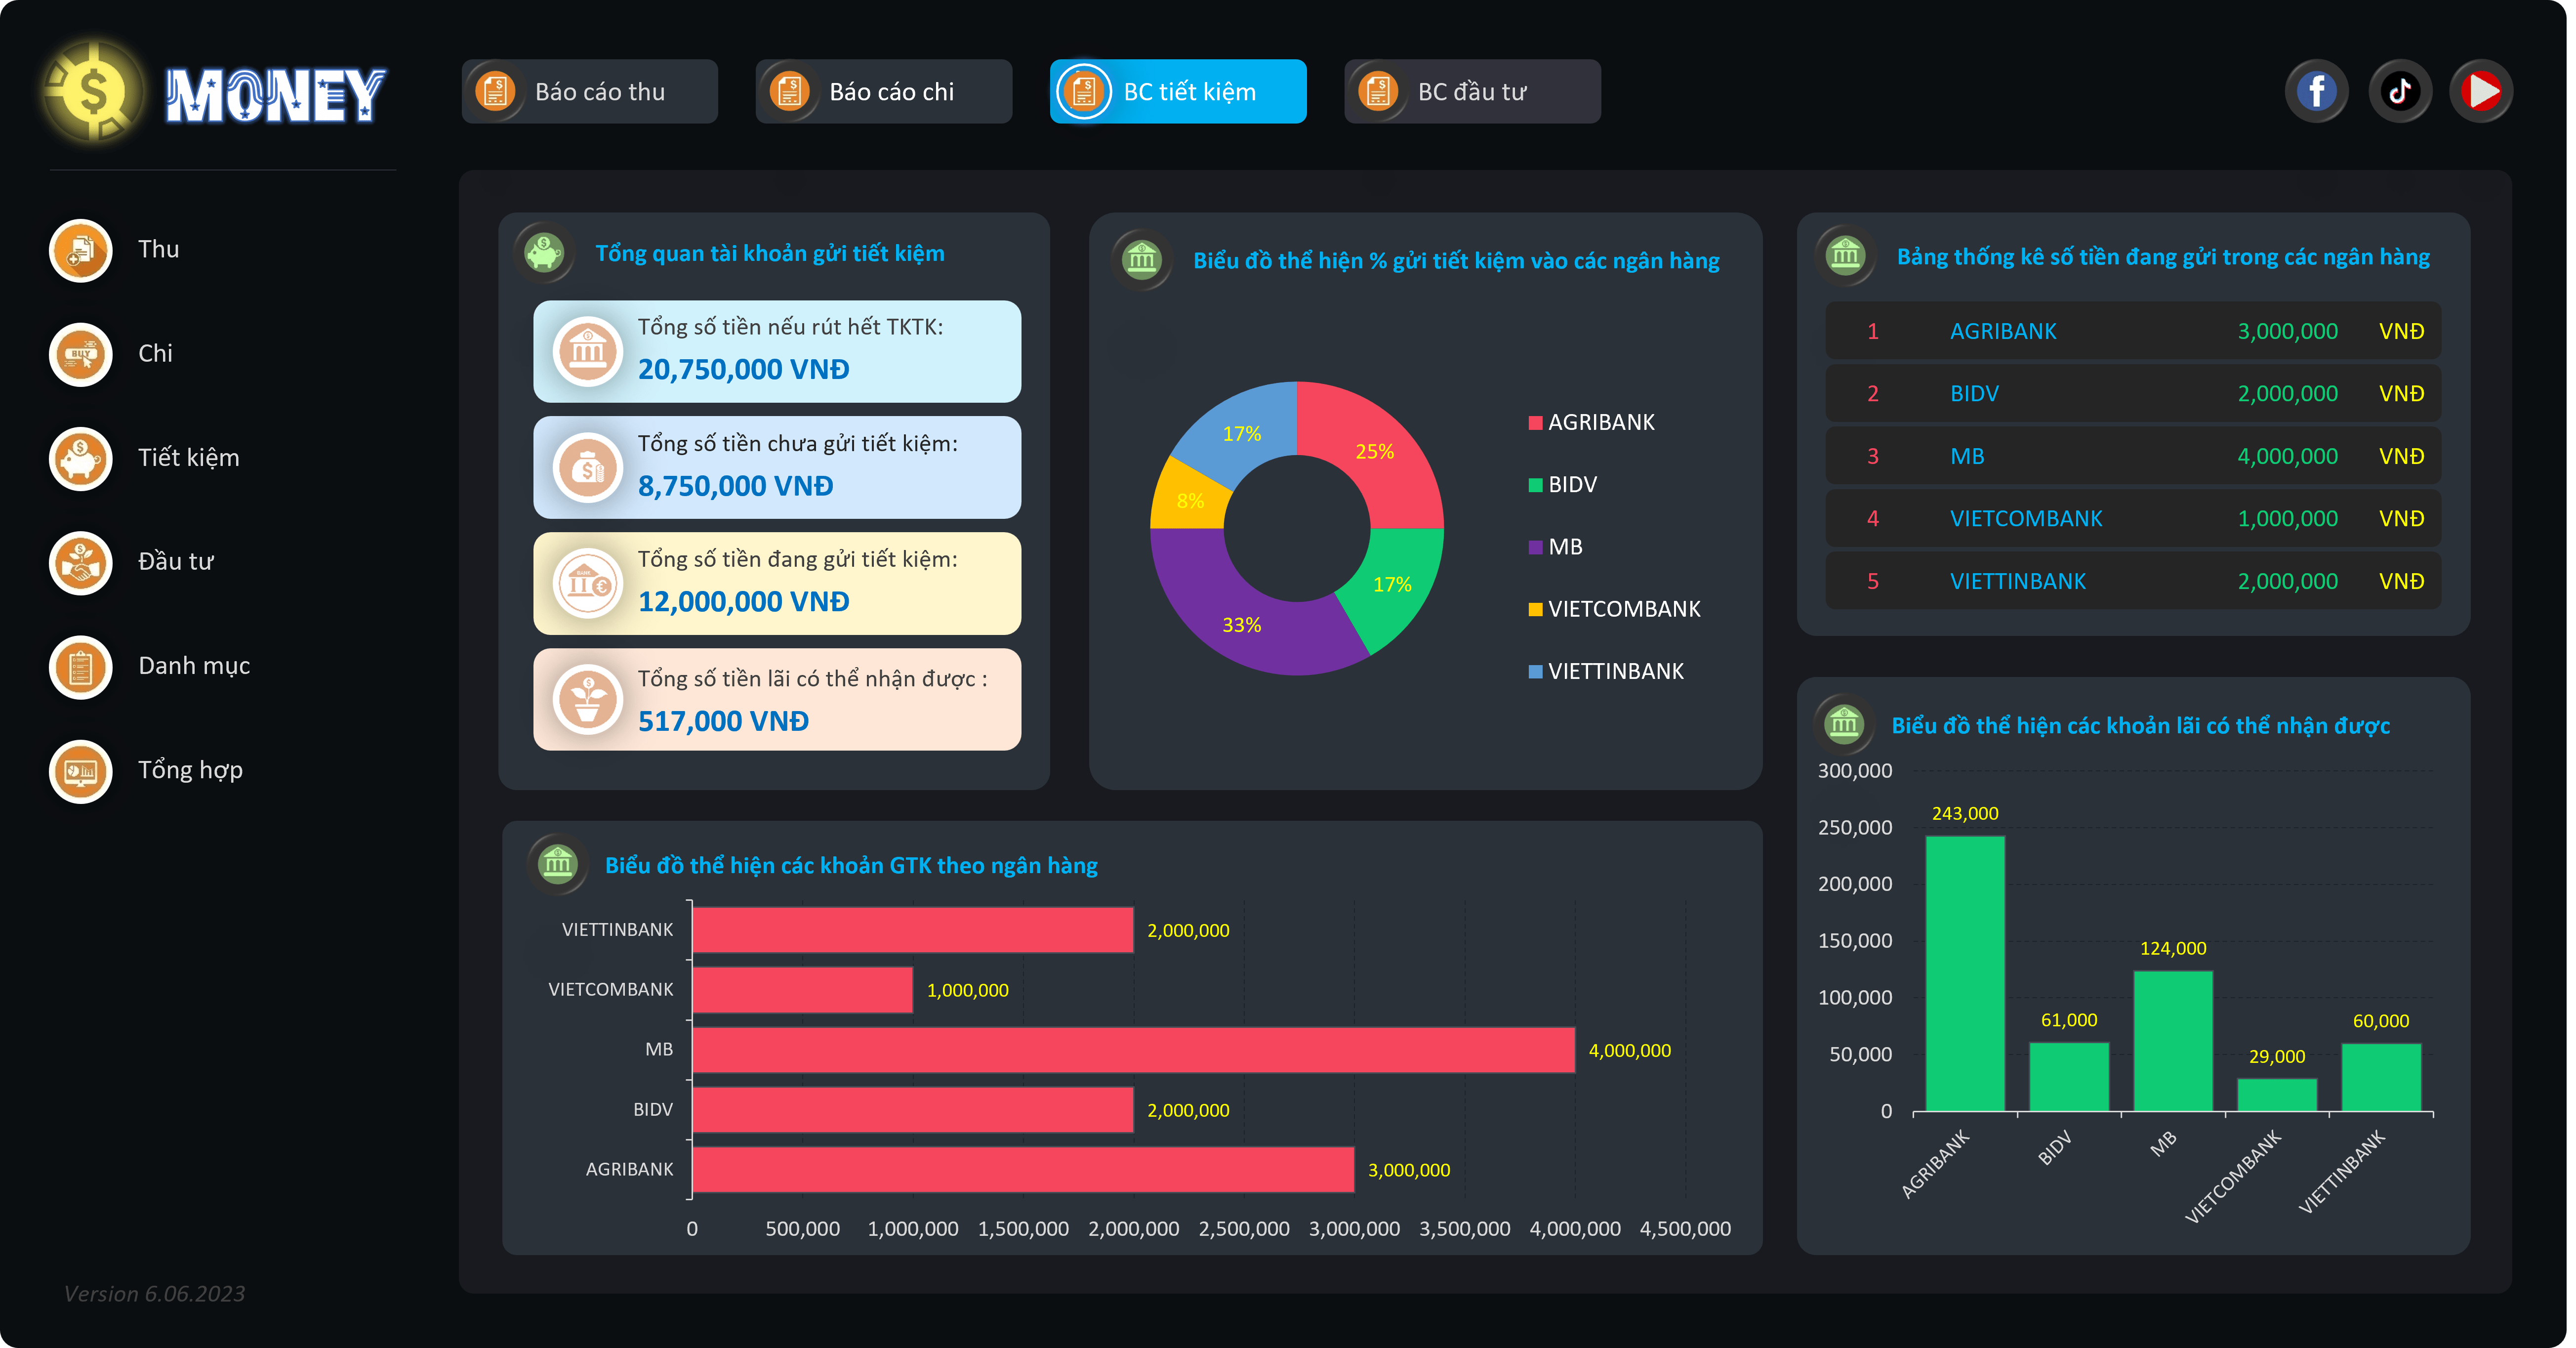Select the VIETCOMBANK table row

point(2133,518)
